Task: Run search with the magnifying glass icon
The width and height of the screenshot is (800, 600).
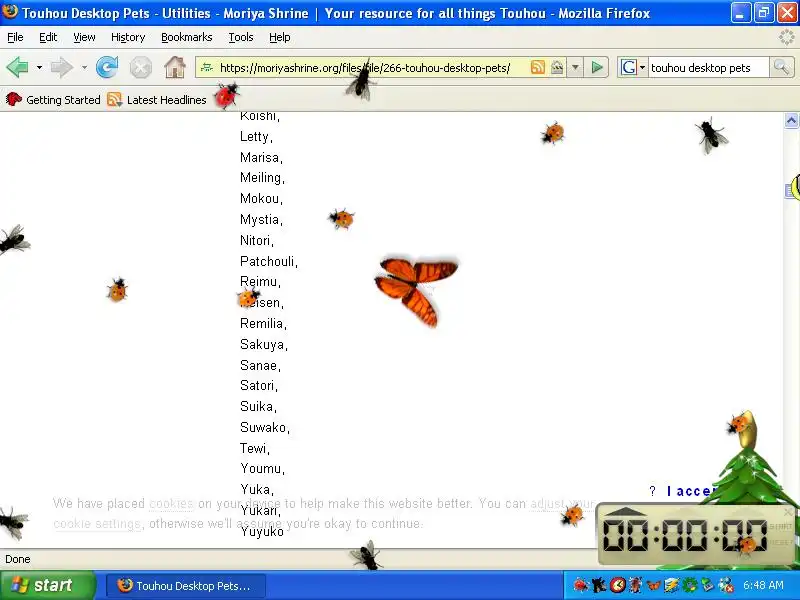Action: (x=781, y=67)
